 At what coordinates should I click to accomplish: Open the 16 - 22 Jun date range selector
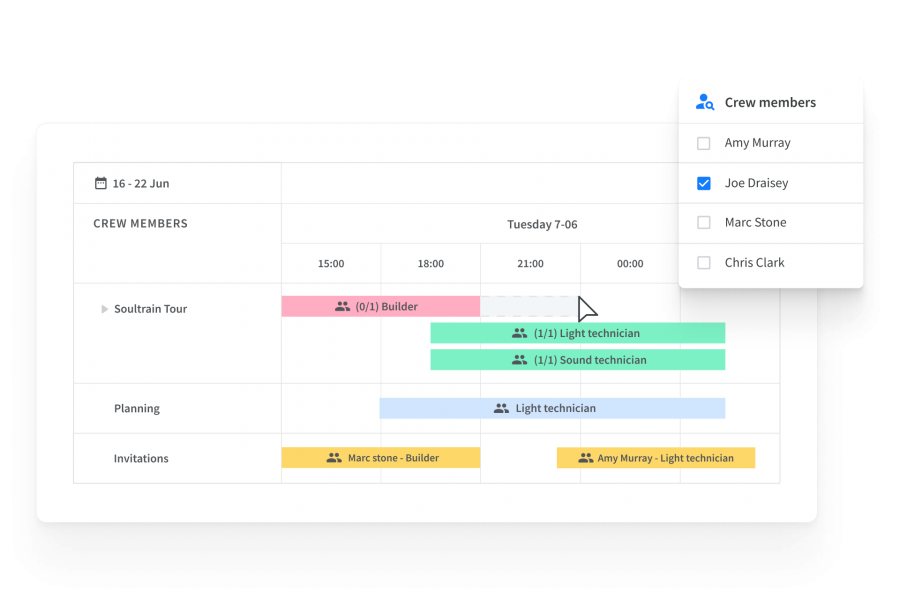(136, 183)
